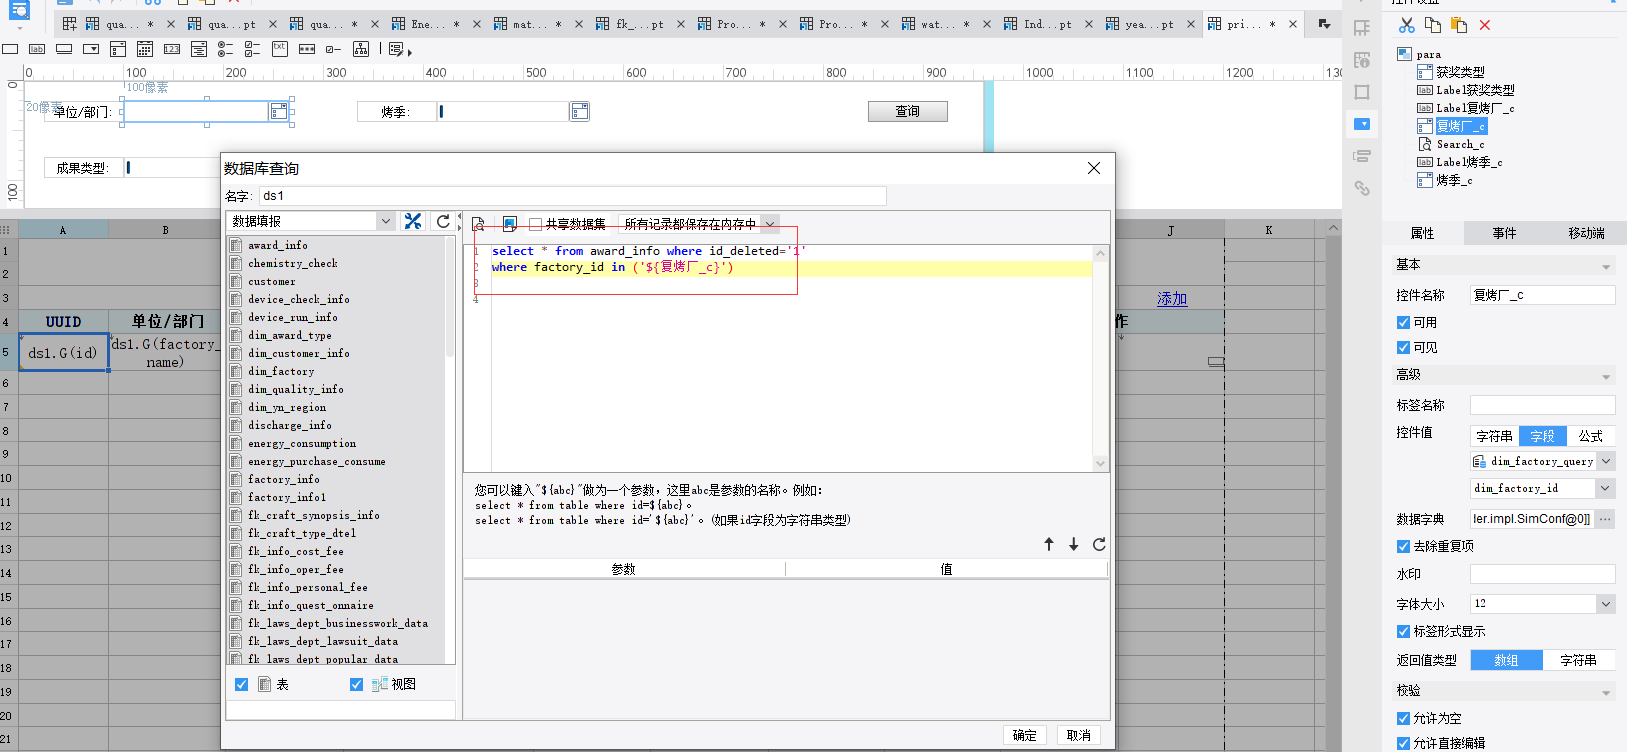Open the dim_factory_id field dropdown
The width and height of the screenshot is (1627, 752).
(1606, 488)
